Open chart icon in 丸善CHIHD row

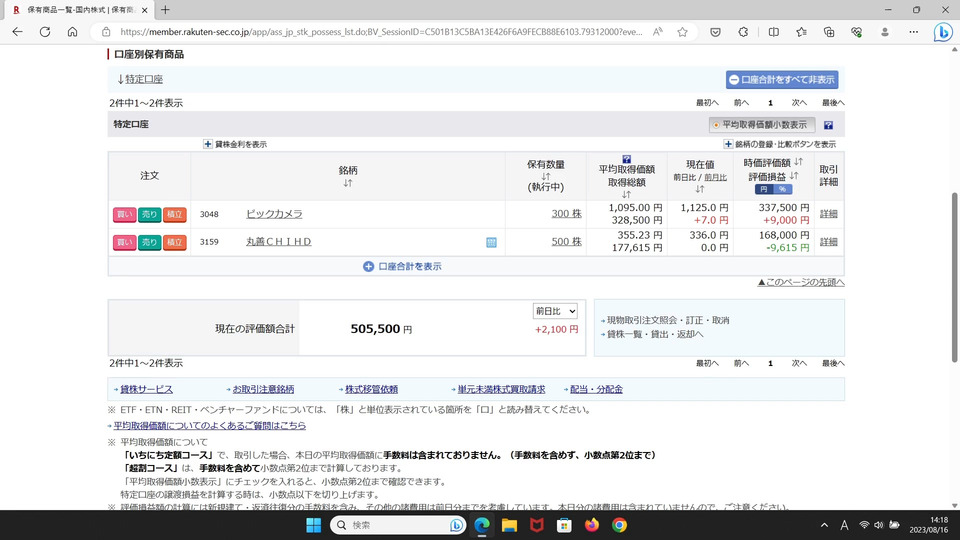pos(491,242)
